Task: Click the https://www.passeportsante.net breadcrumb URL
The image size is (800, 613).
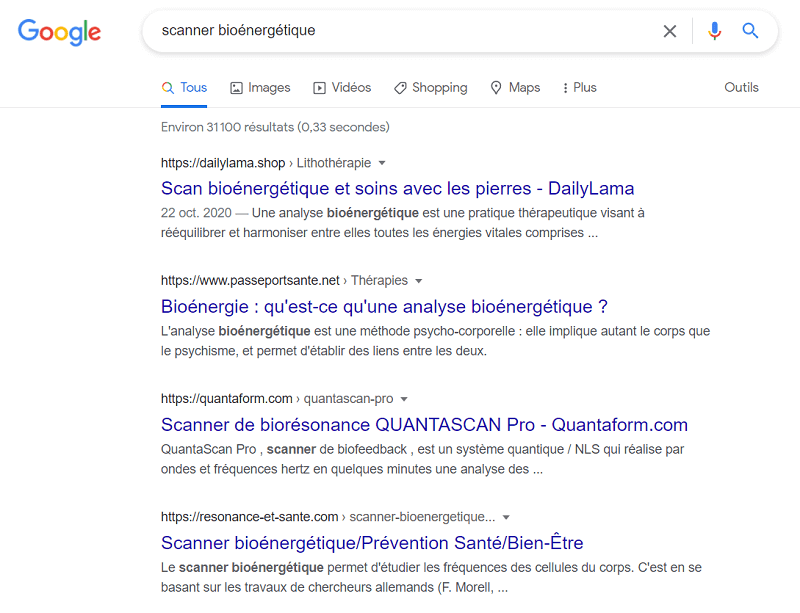Action: (x=250, y=280)
